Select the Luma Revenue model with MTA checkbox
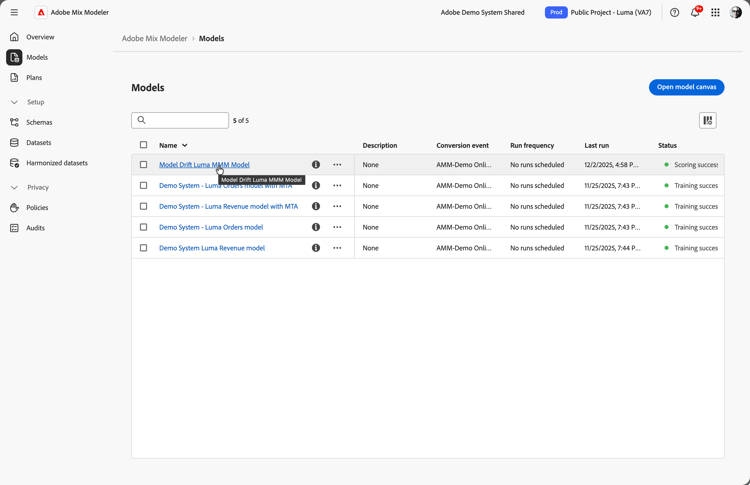Image resolution: width=750 pixels, height=485 pixels. (143, 206)
